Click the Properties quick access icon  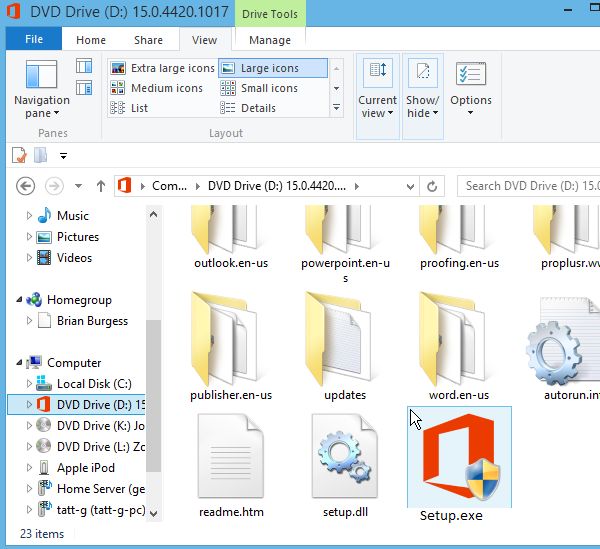[19, 156]
